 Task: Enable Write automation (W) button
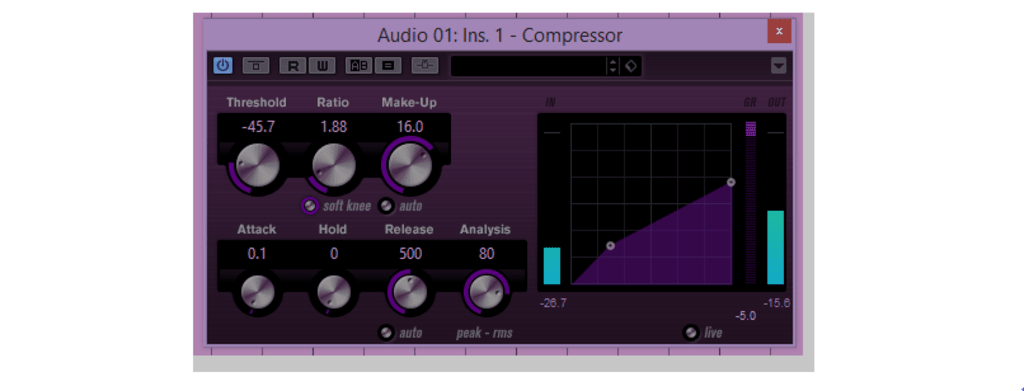coord(322,66)
